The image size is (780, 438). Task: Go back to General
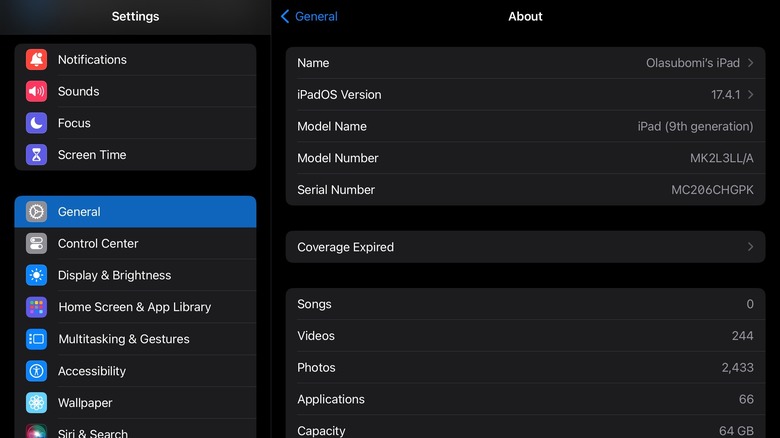click(309, 16)
